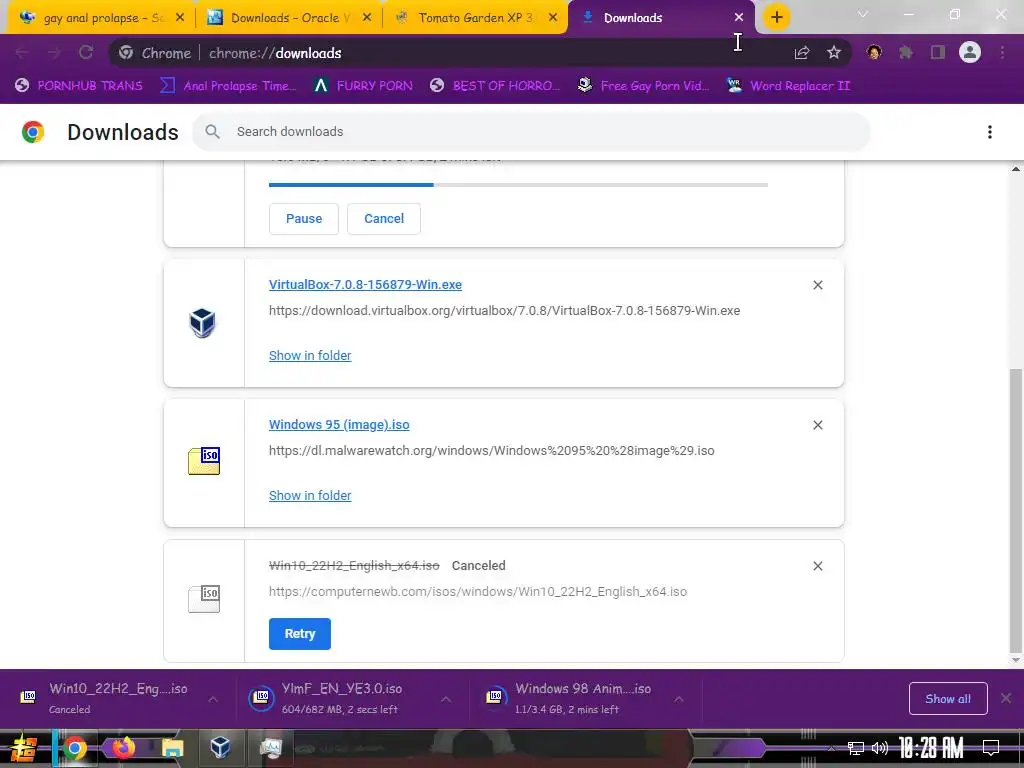Close the downloads shelf at bottom

1006,698
